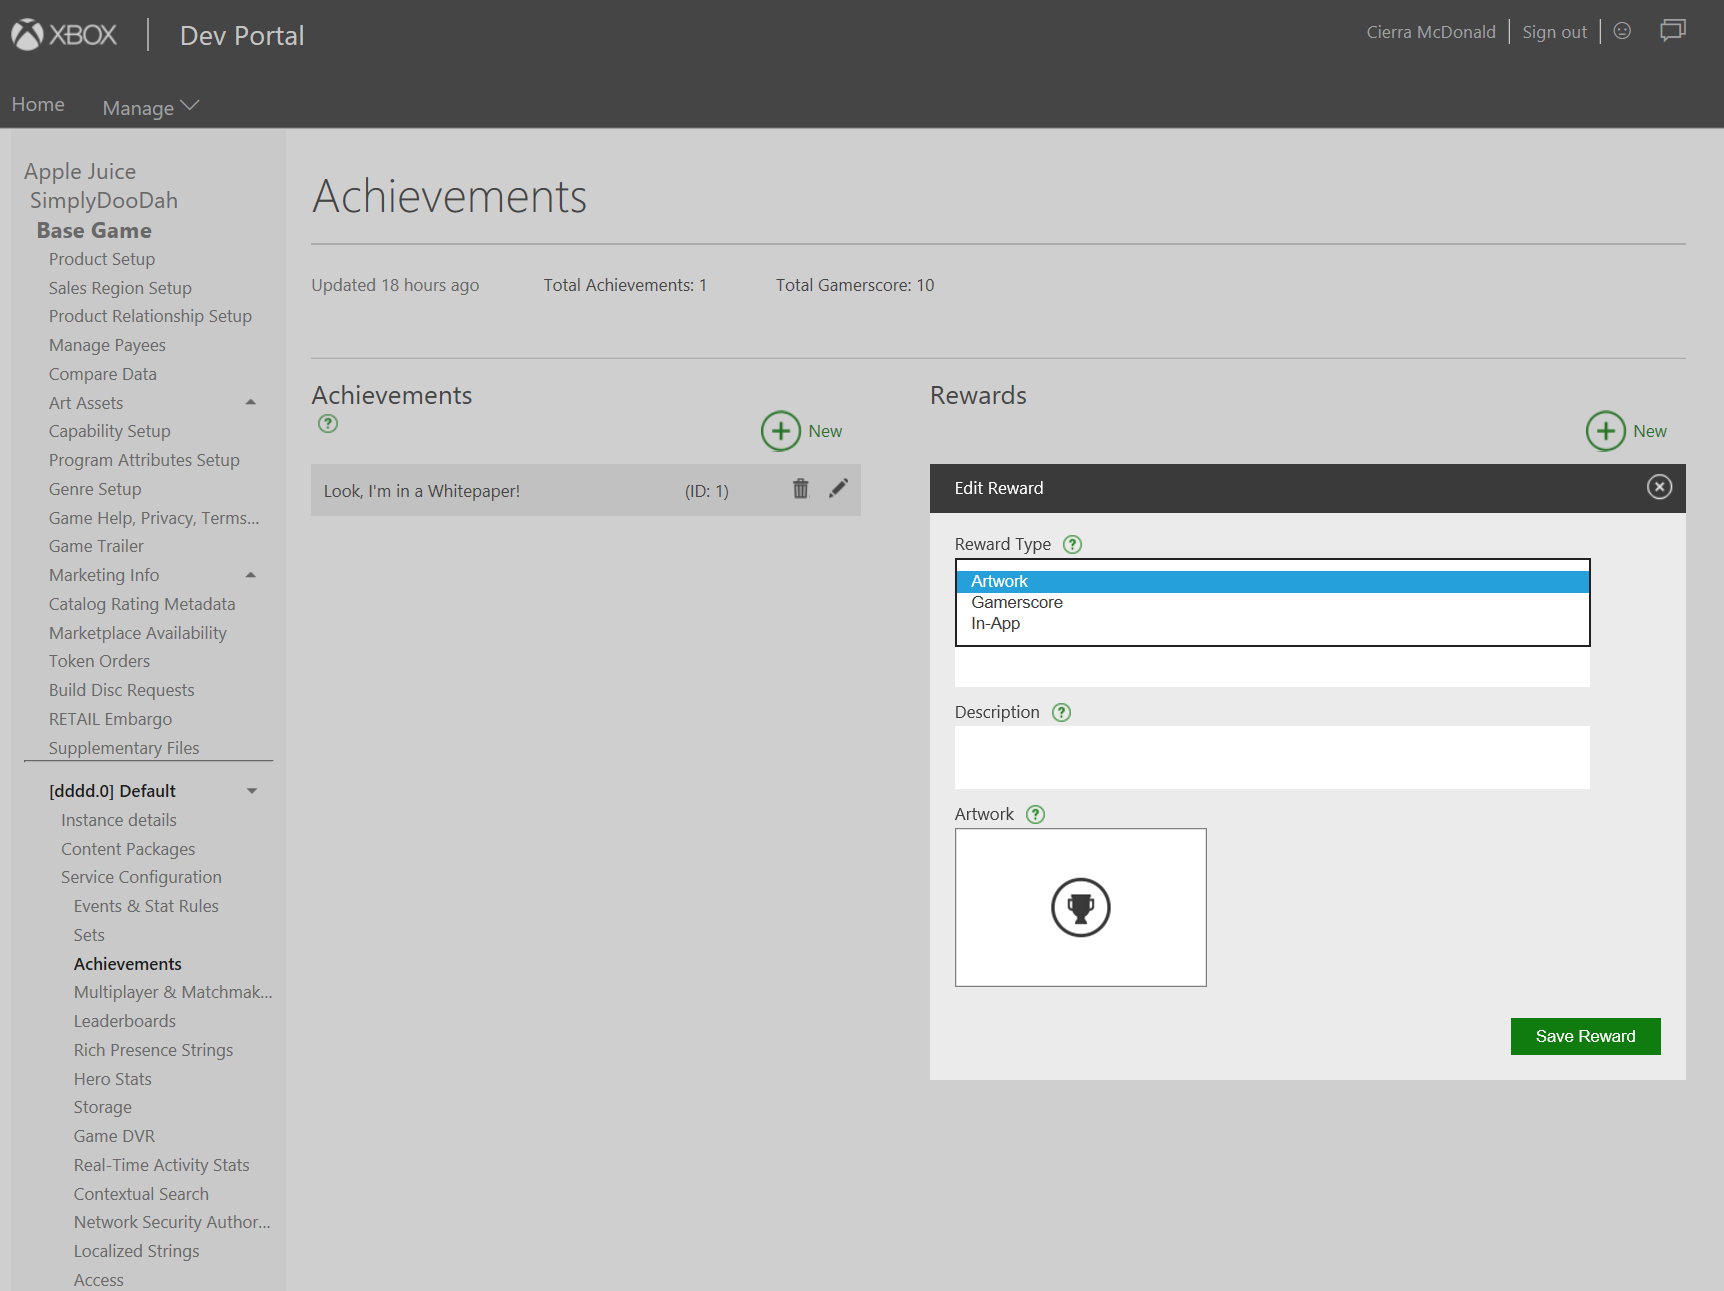Open Catalog Rating Metadata
The image size is (1724, 1291).
pyautogui.click(x=142, y=604)
